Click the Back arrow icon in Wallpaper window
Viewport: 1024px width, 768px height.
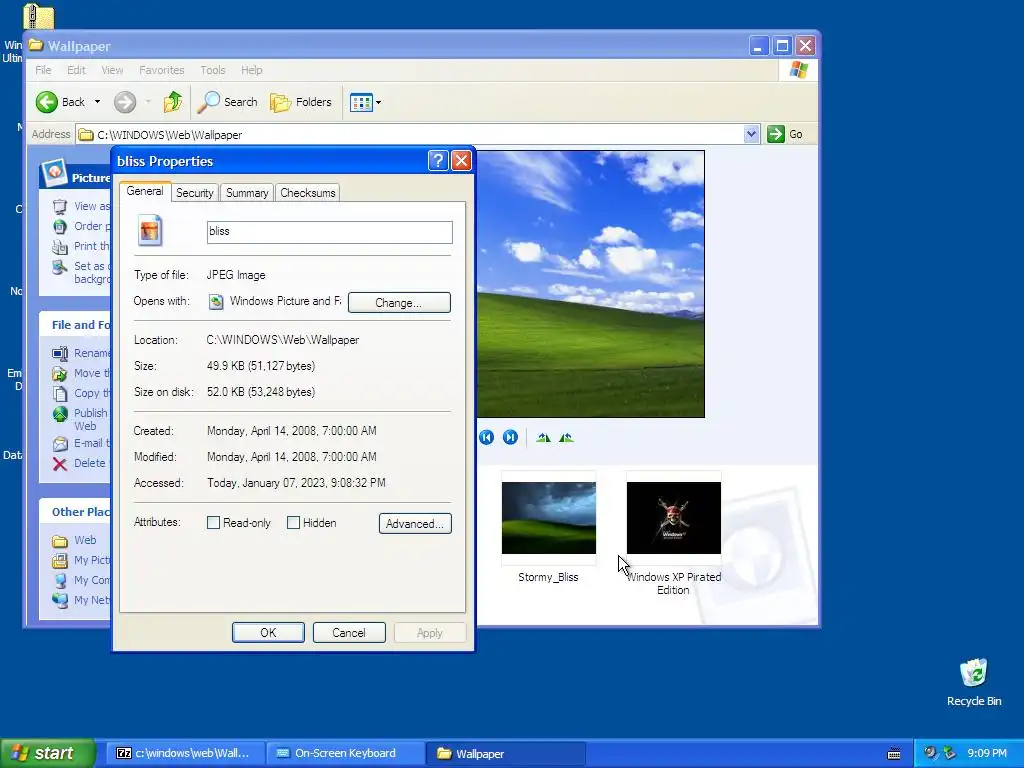(x=46, y=102)
